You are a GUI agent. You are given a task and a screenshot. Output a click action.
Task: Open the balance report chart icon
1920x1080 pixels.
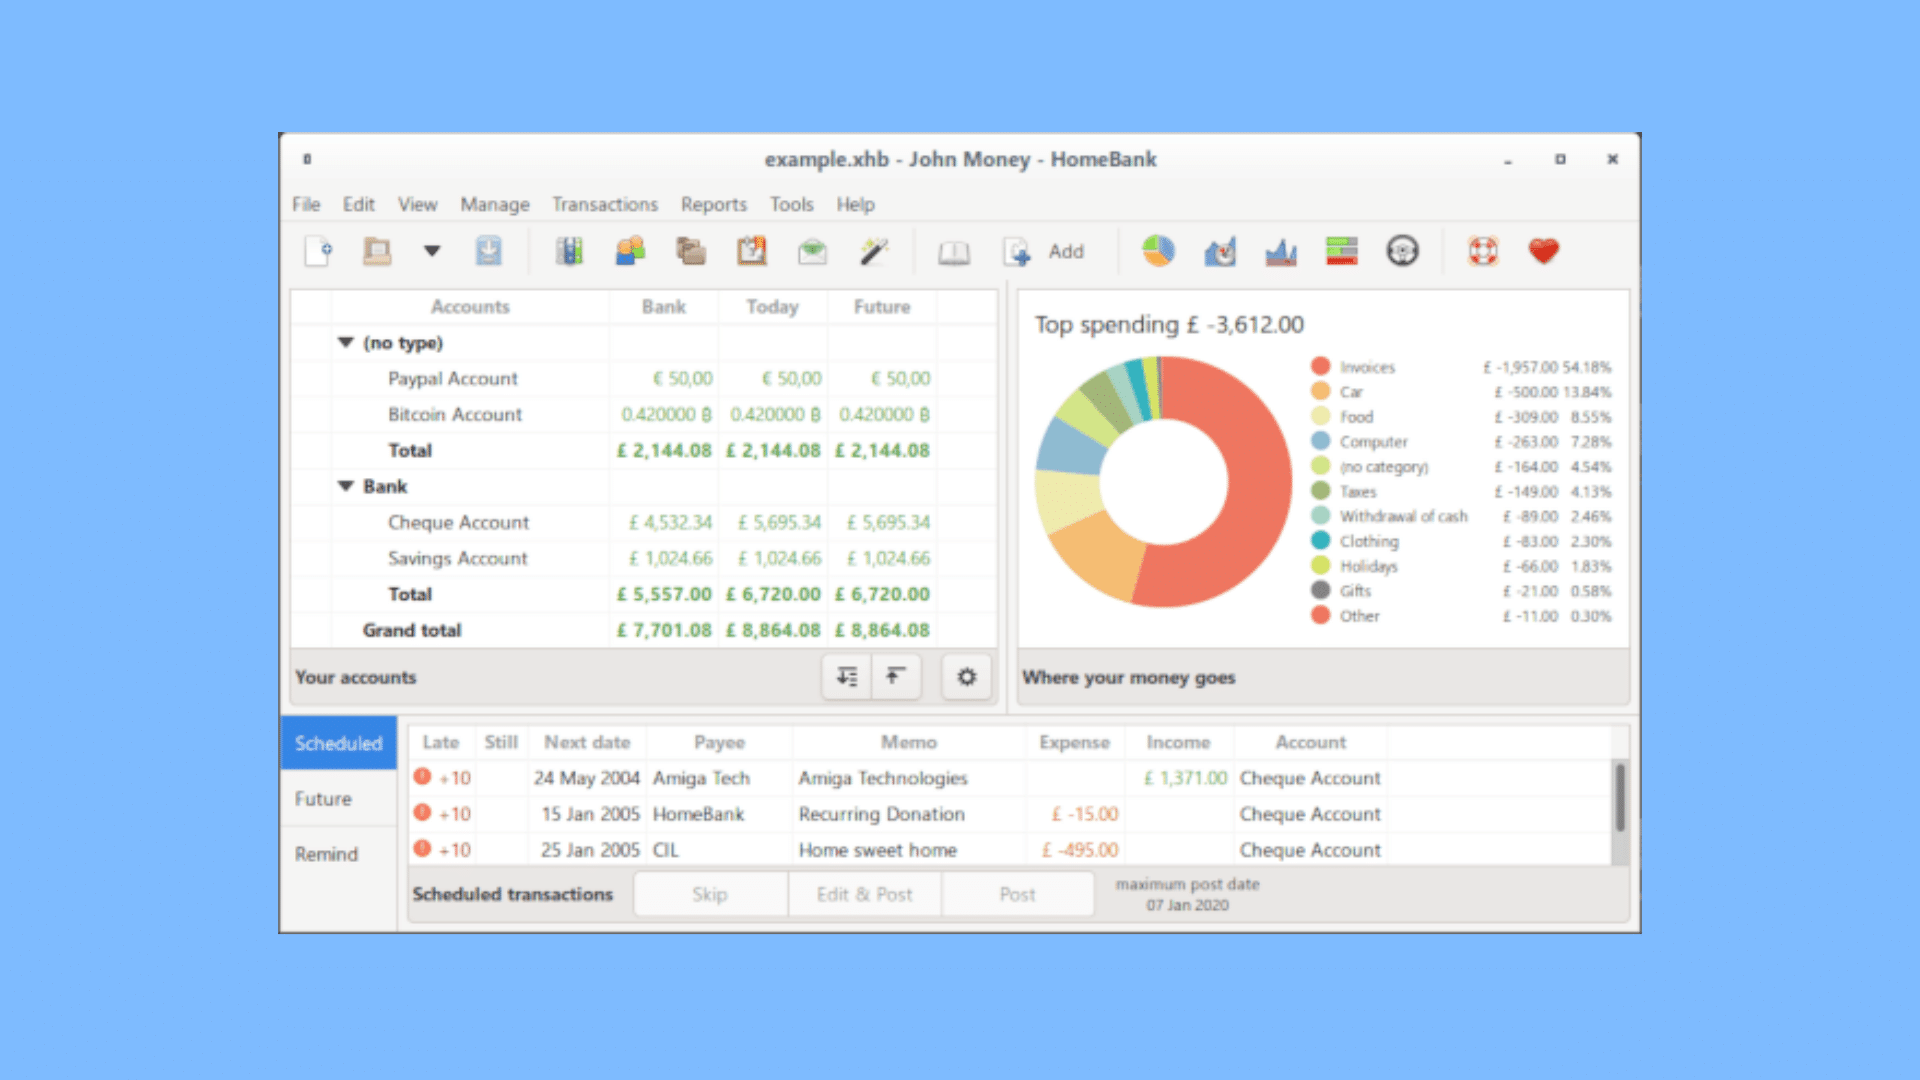click(1281, 251)
